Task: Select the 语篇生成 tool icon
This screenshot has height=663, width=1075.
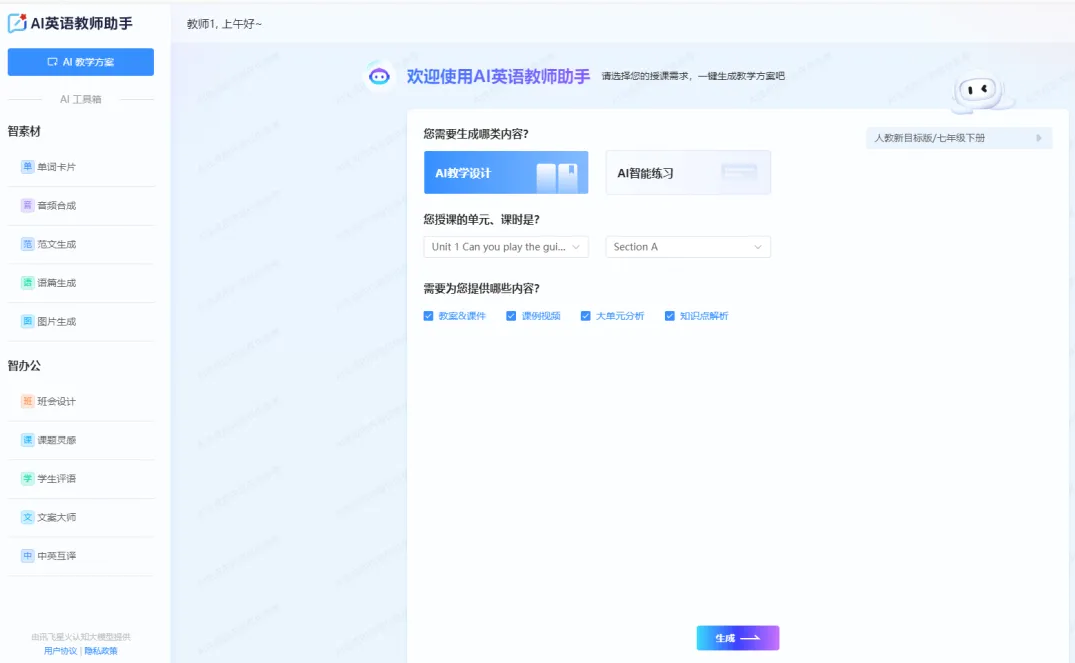Action: coord(28,283)
